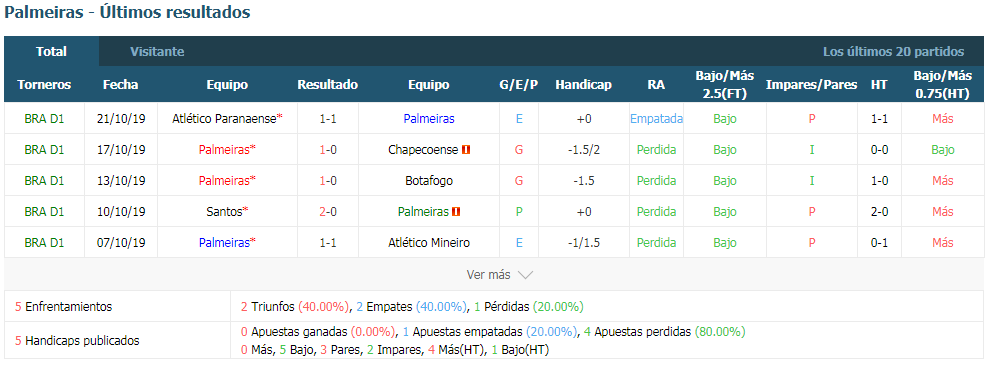Click the Bajo/Más 2.5(FT) header

(x=725, y=84)
